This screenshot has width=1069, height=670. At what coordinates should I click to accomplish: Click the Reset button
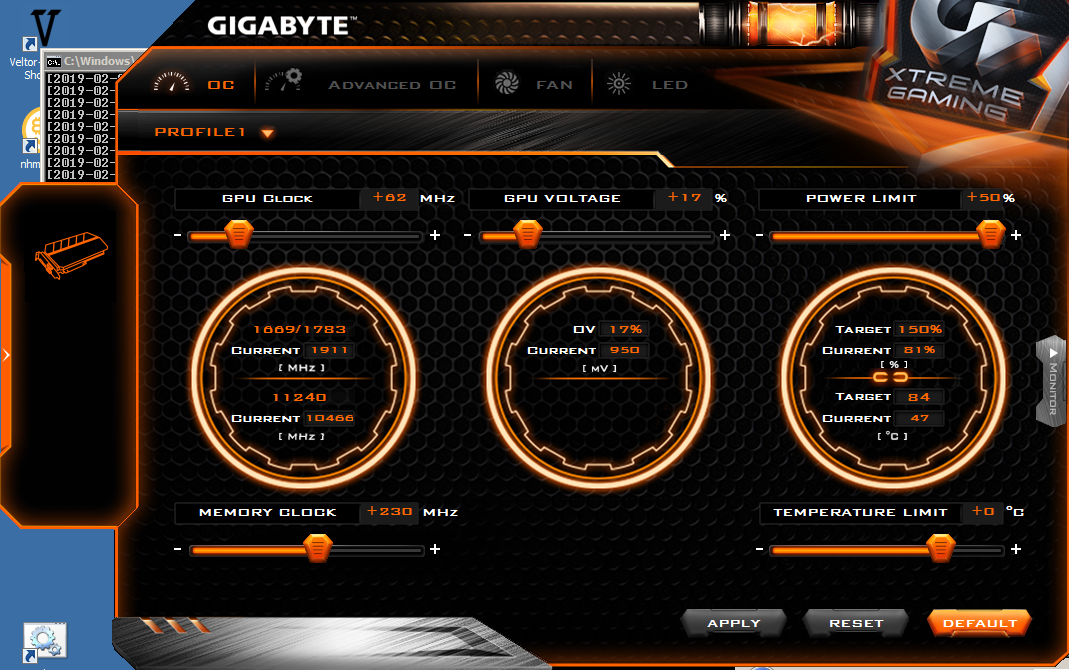coord(856,623)
